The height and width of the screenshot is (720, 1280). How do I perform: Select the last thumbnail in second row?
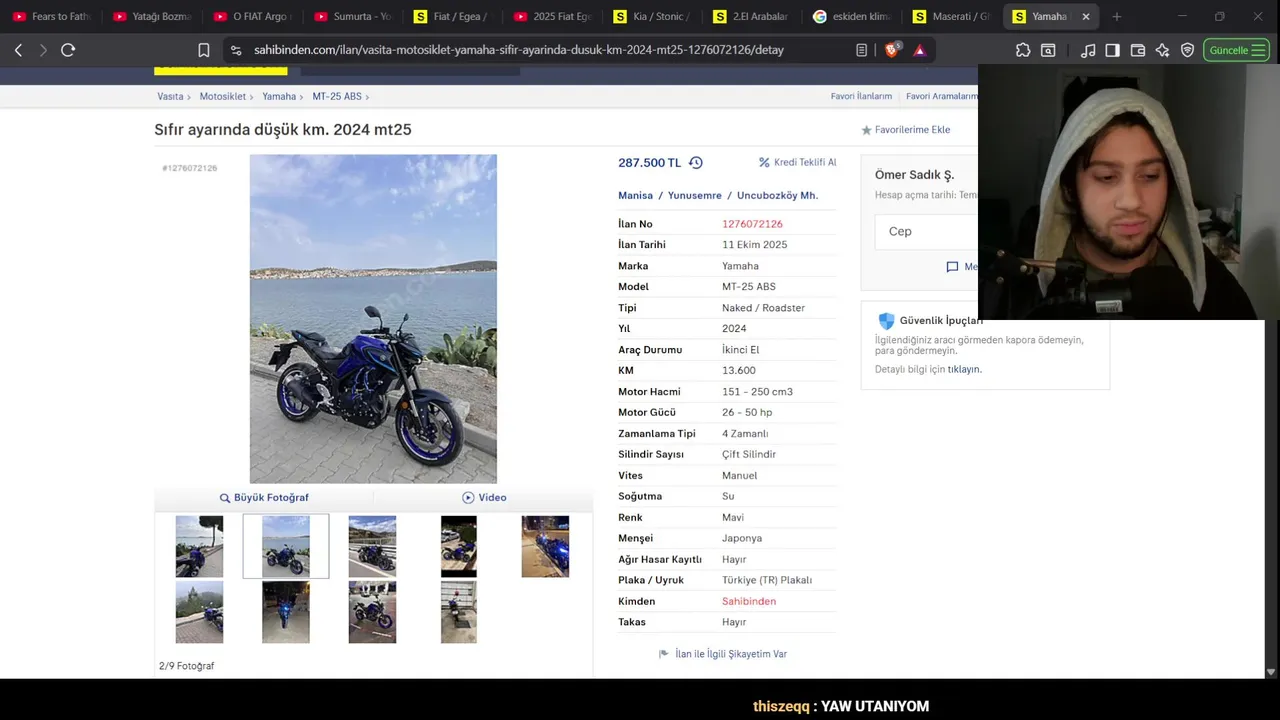(x=459, y=612)
